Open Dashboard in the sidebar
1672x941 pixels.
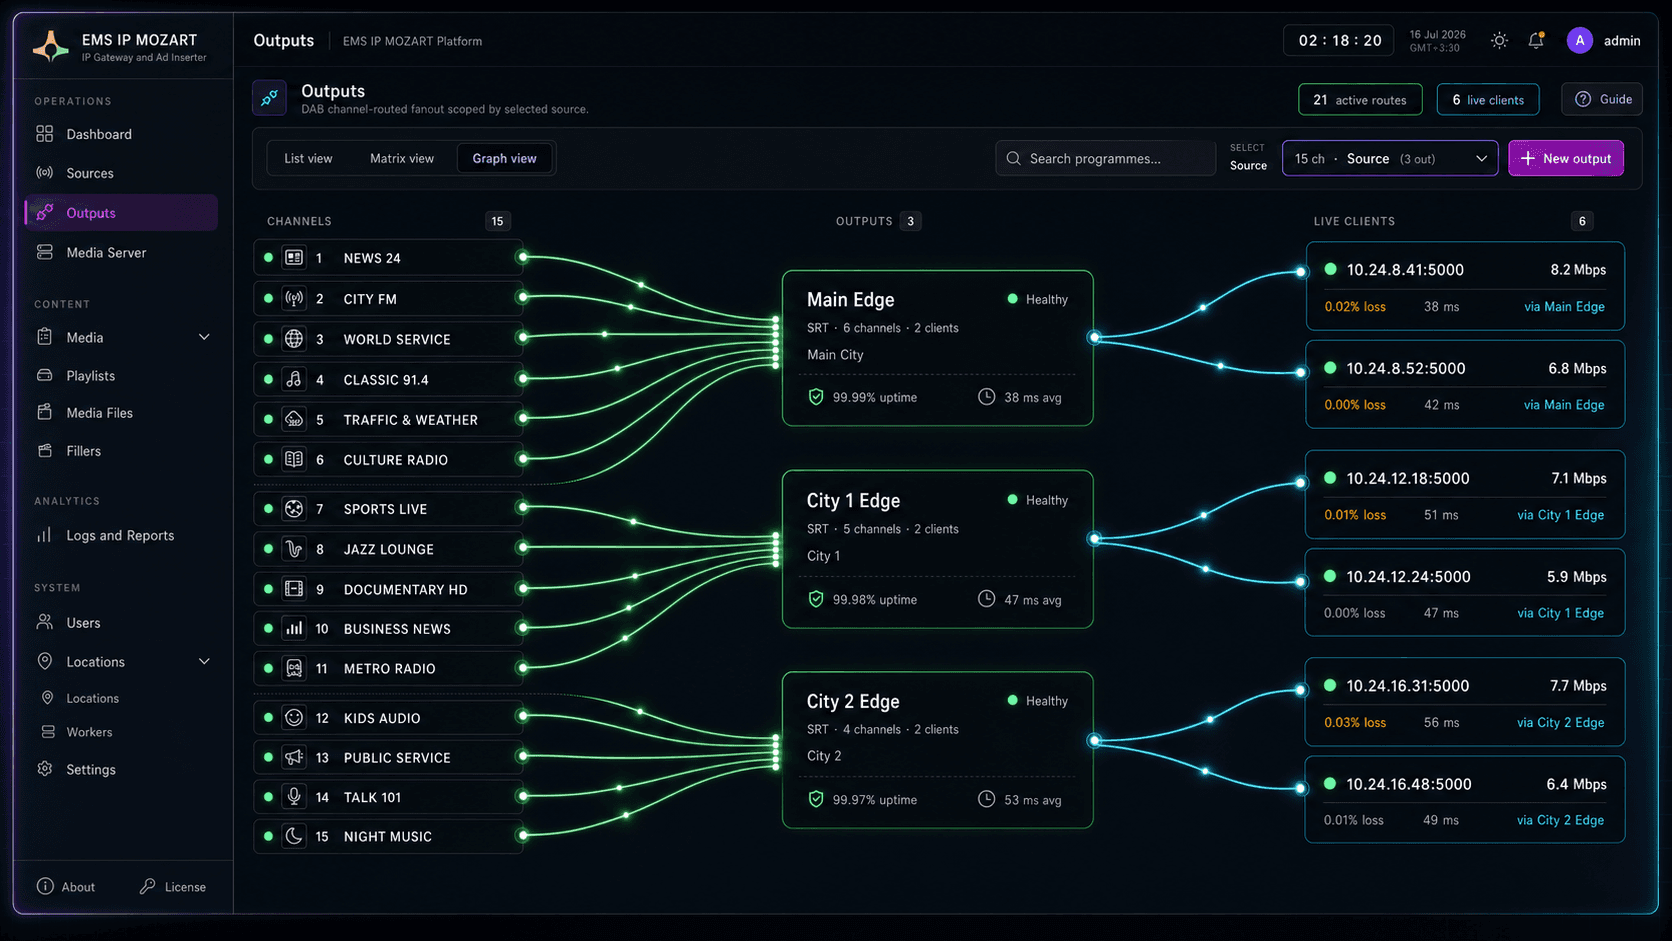(121, 134)
